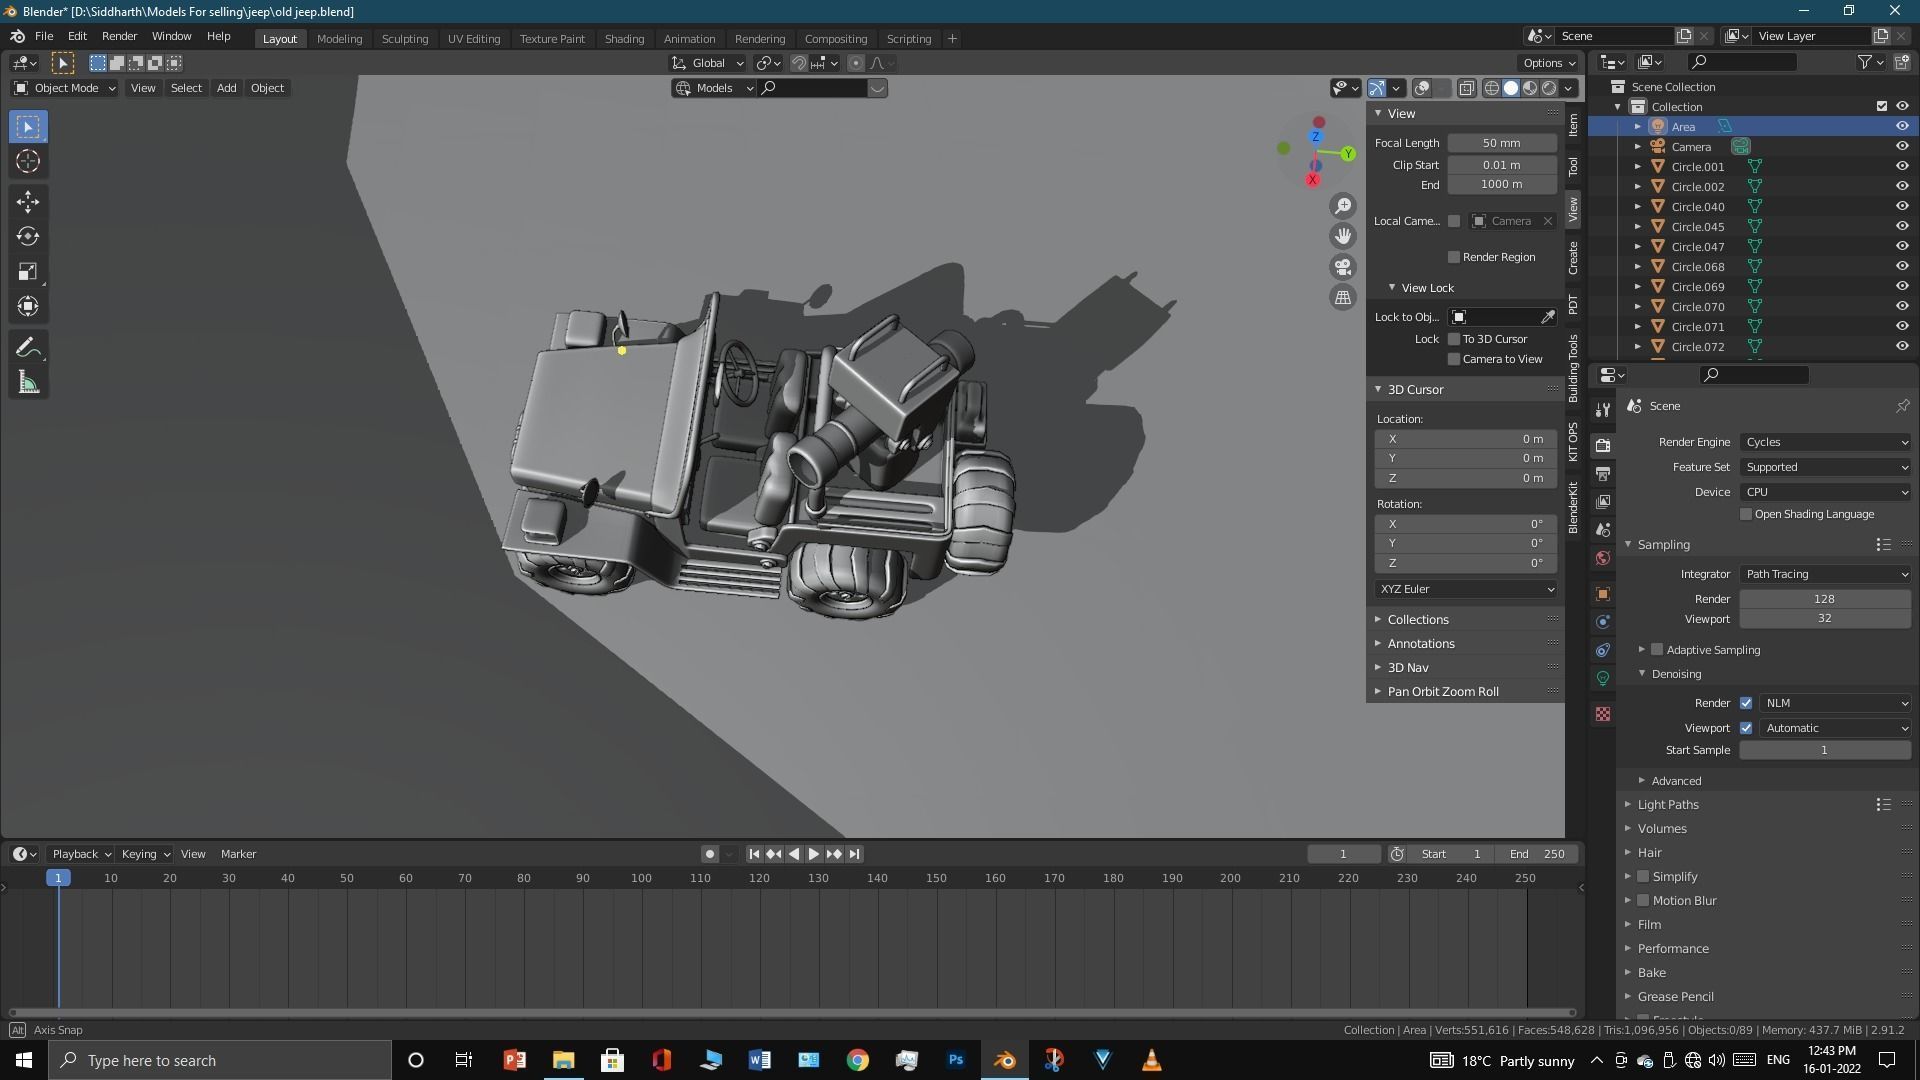Expand the Light Paths panel
Image resolution: width=1920 pixels, height=1080 pixels.
click(x=1667, y=805)
